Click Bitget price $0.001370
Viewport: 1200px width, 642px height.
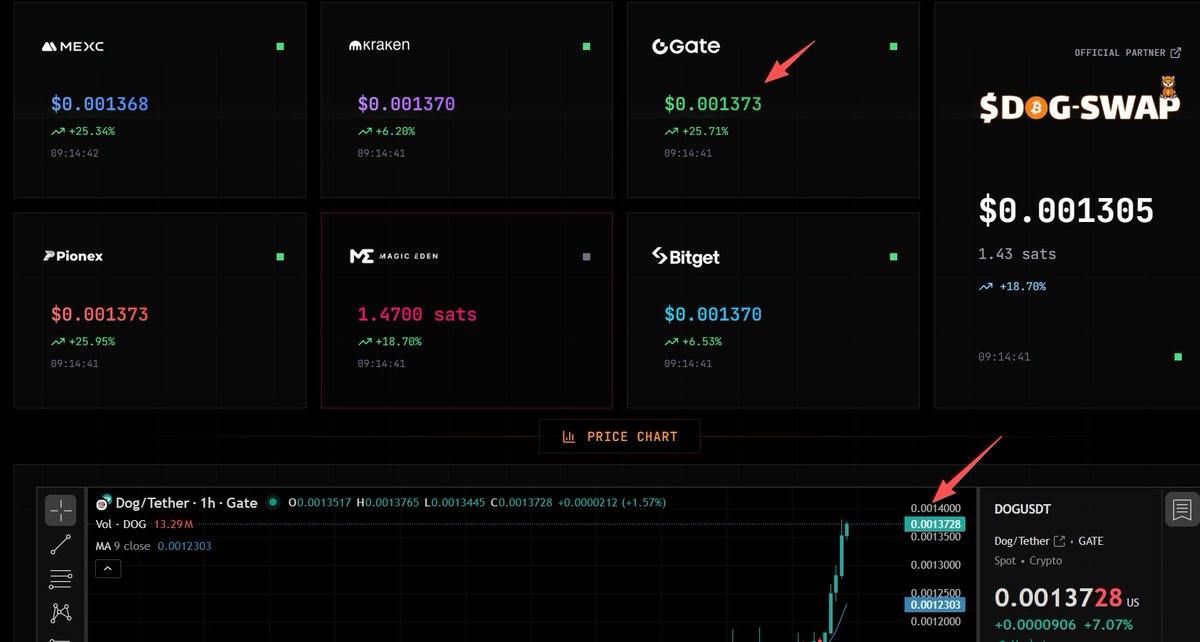click(x=713, y=314)
